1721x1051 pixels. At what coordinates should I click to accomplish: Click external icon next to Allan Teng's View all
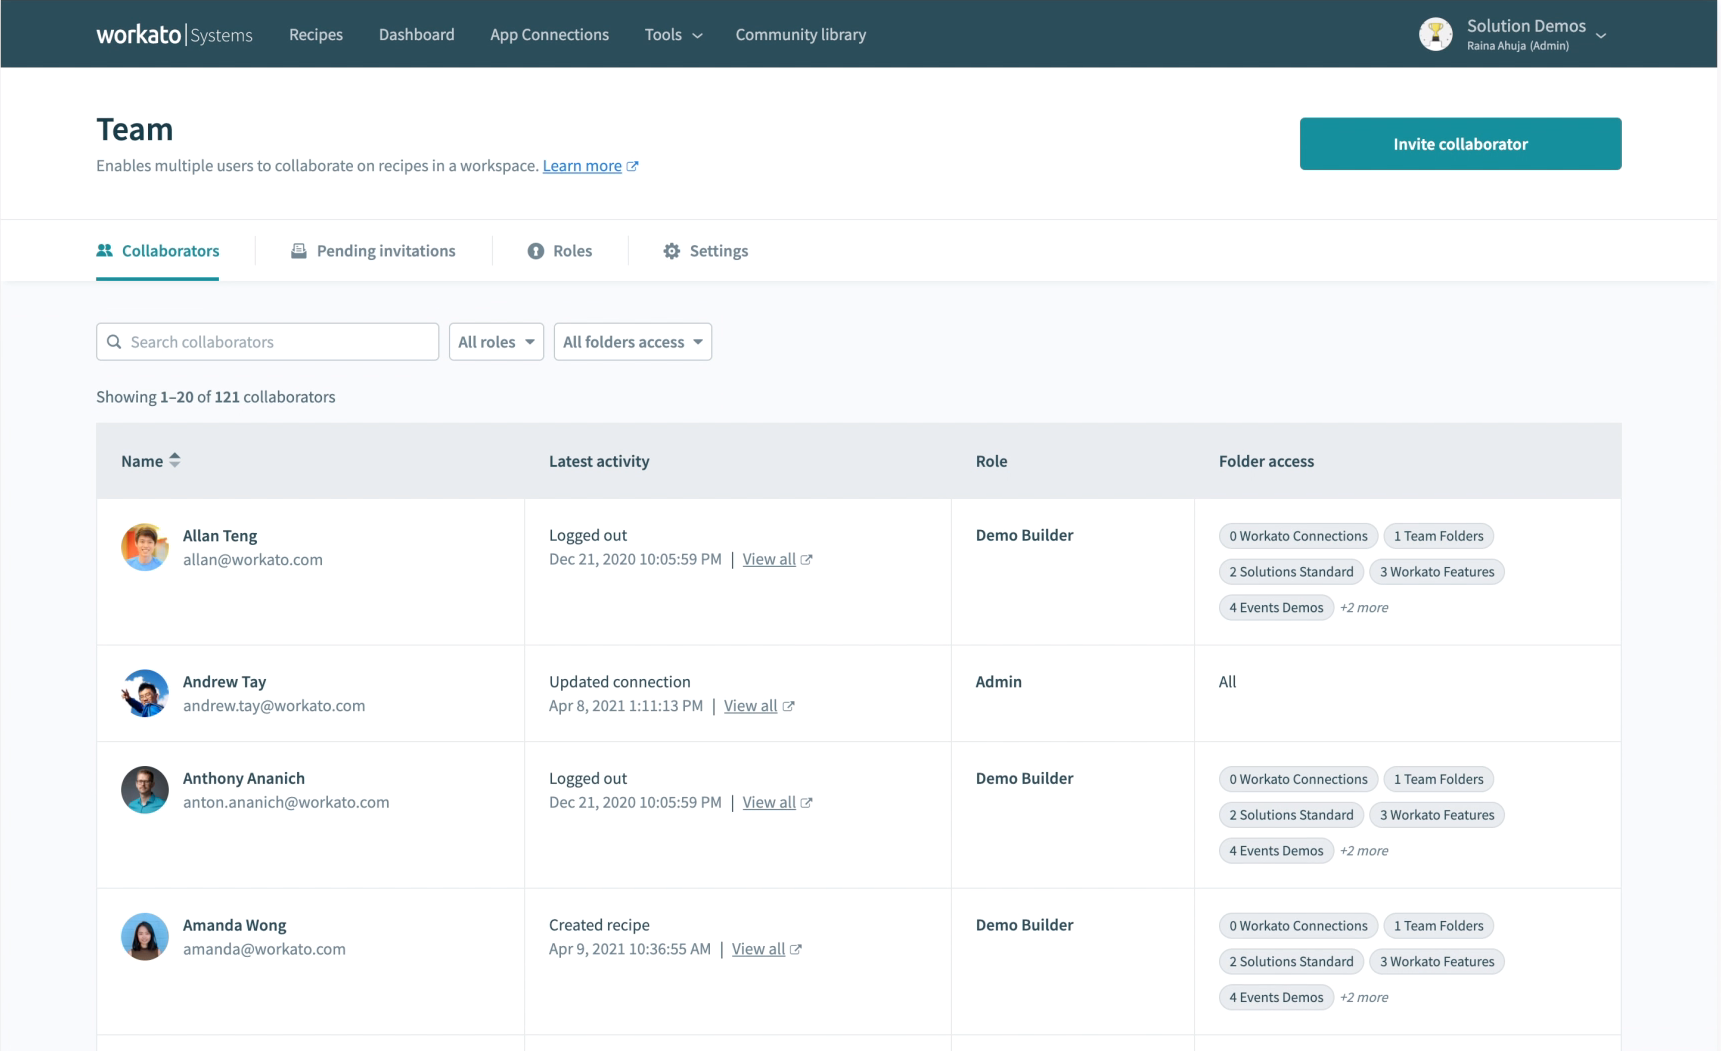pyautogui.click(x=806, y=560)
